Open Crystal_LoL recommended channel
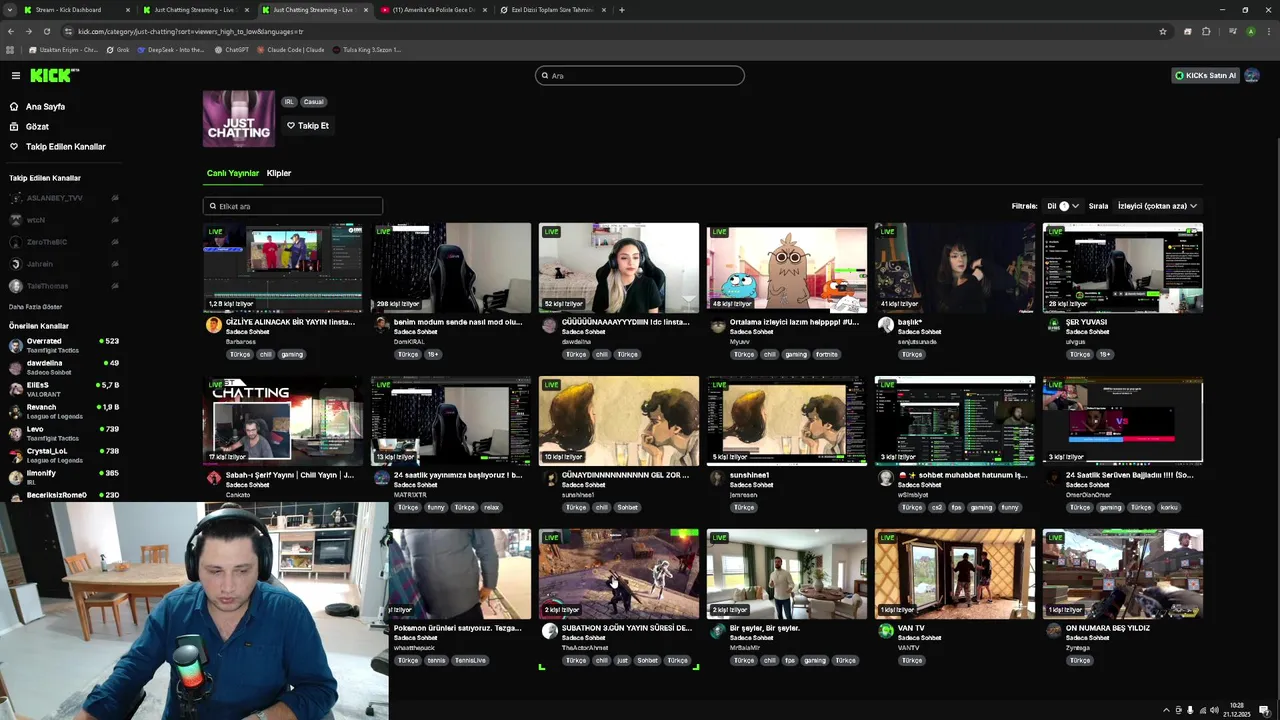The width and height of the screenshot is (1280, 720). 62,455
